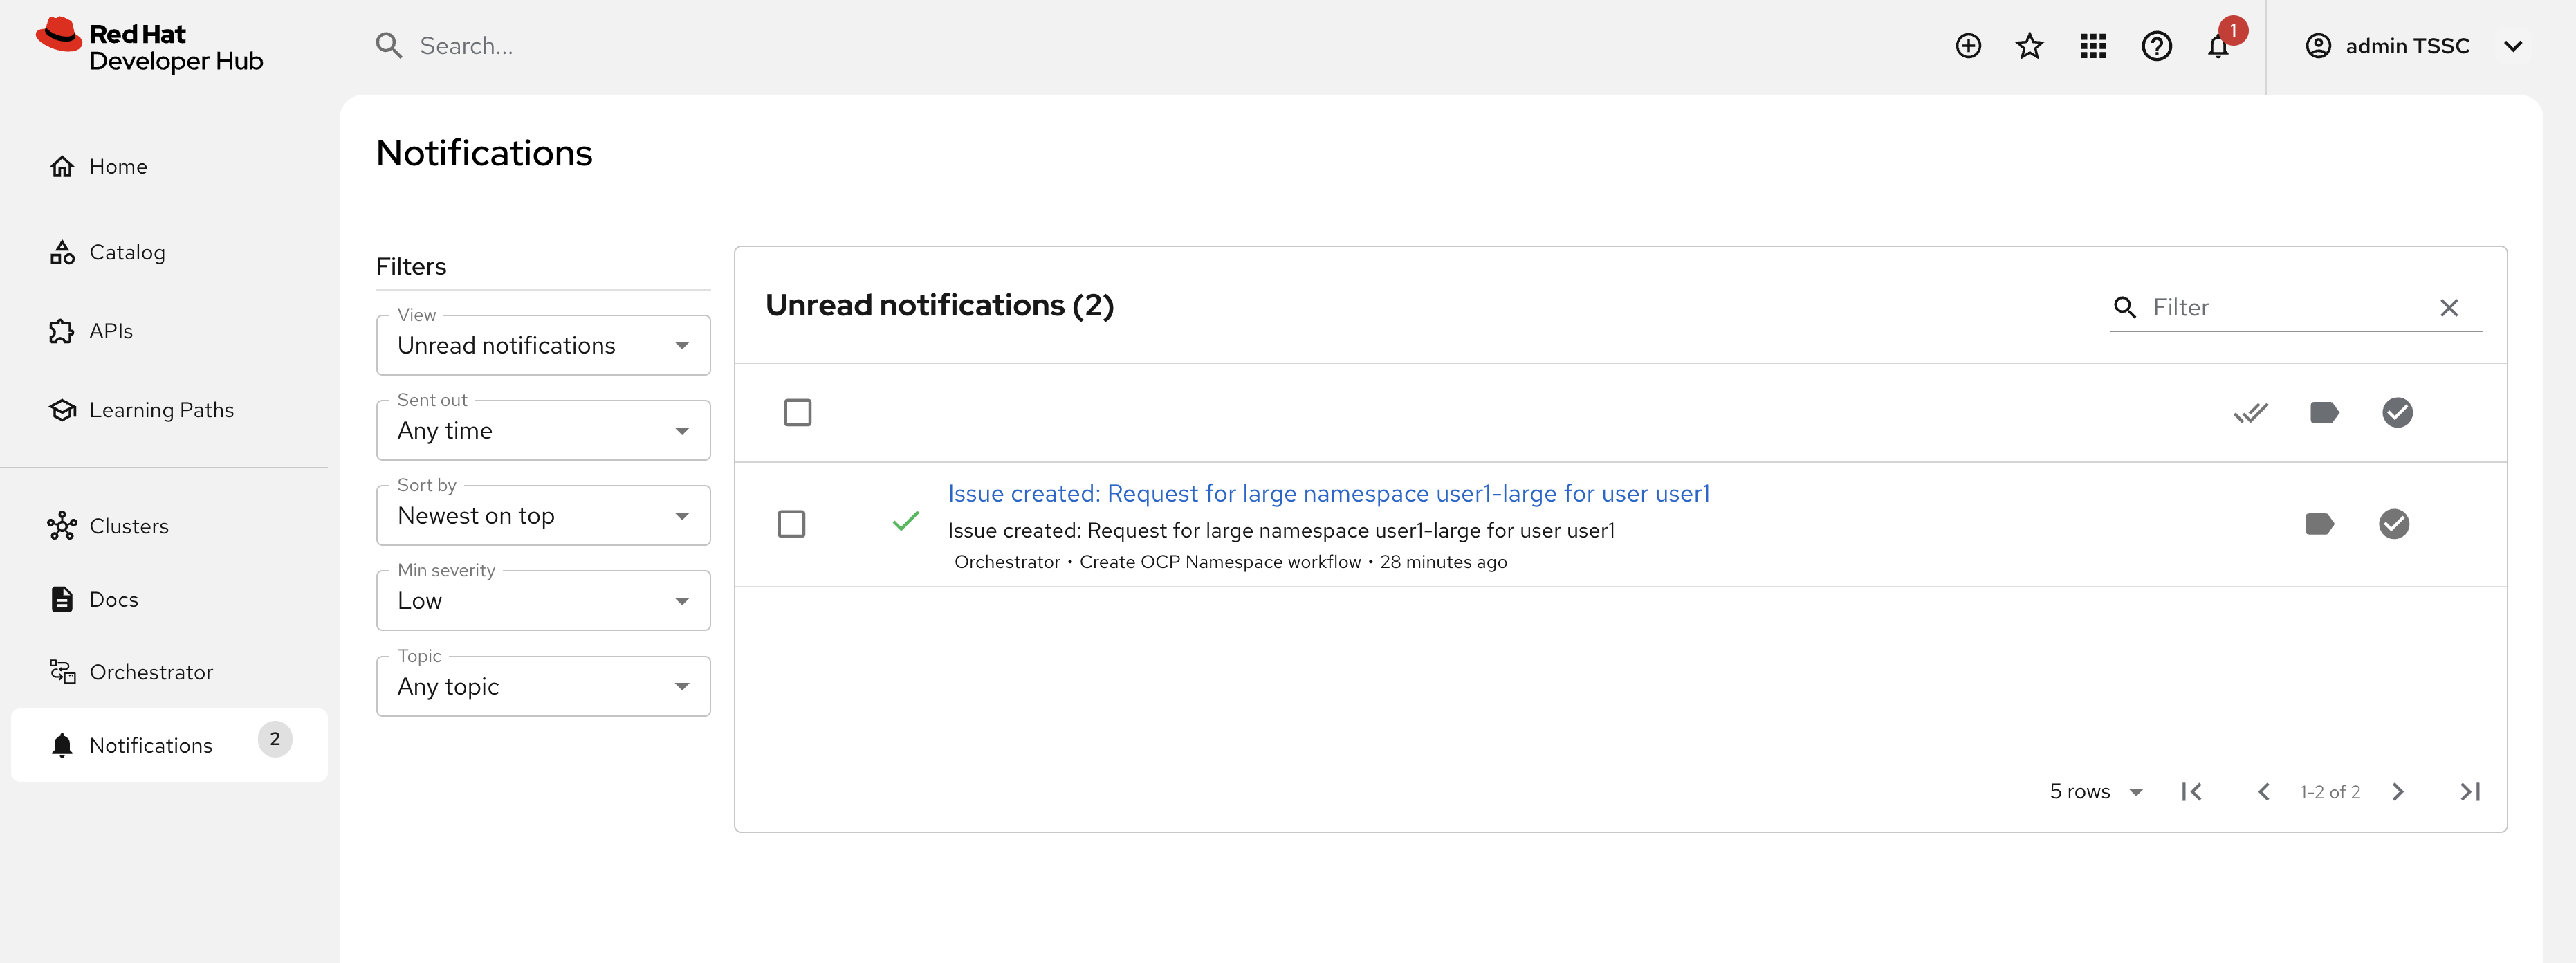Toggle the select-all notifications checkbox
The width and height of the screenshot is (2576, 963).
pos(798,411)
